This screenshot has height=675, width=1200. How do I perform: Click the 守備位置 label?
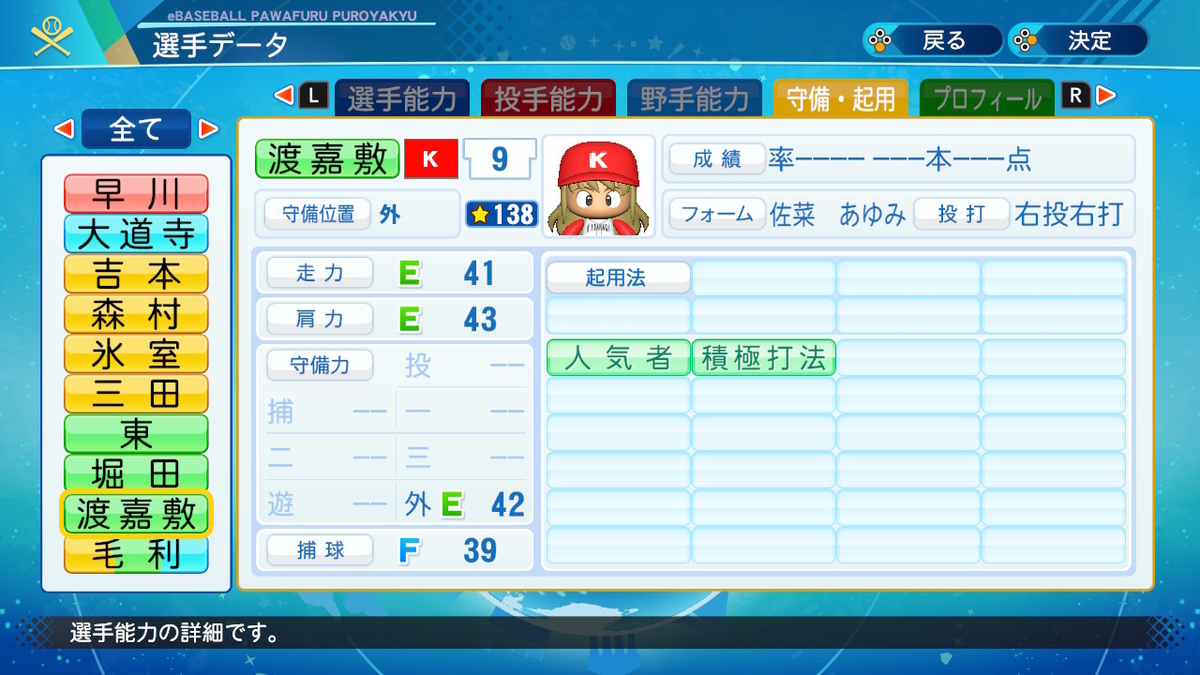(x=316, y=213)
